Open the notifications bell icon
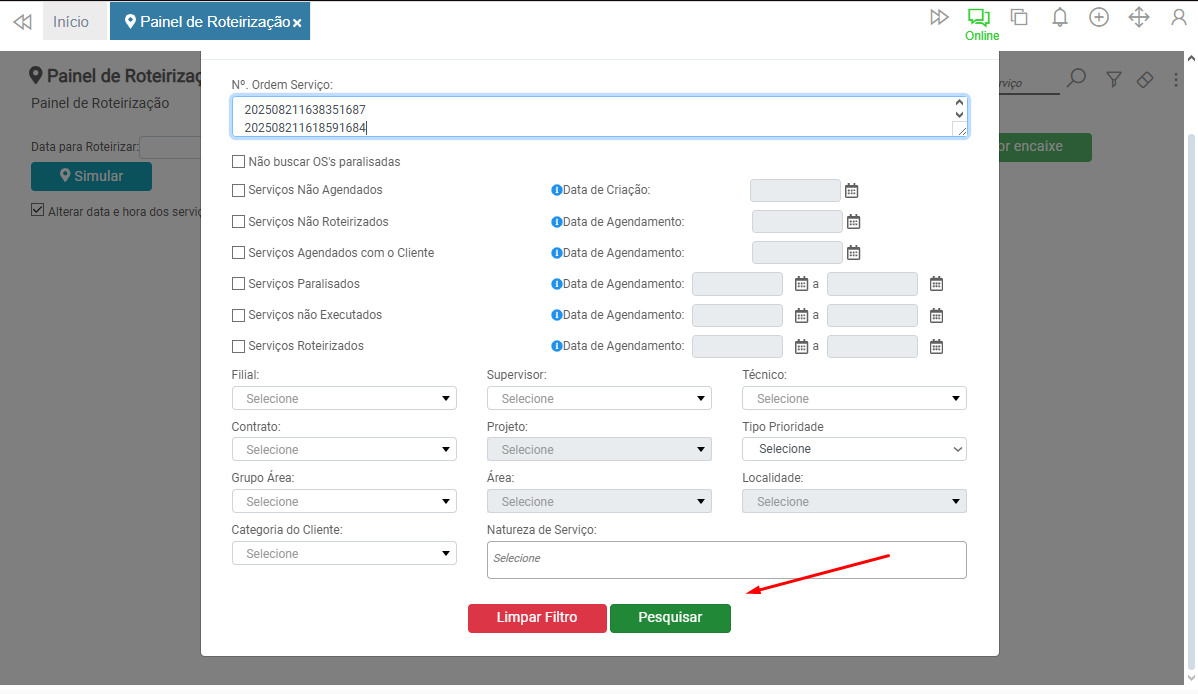This screenshot has height=694, width=1198. (x=1059, y=18)
